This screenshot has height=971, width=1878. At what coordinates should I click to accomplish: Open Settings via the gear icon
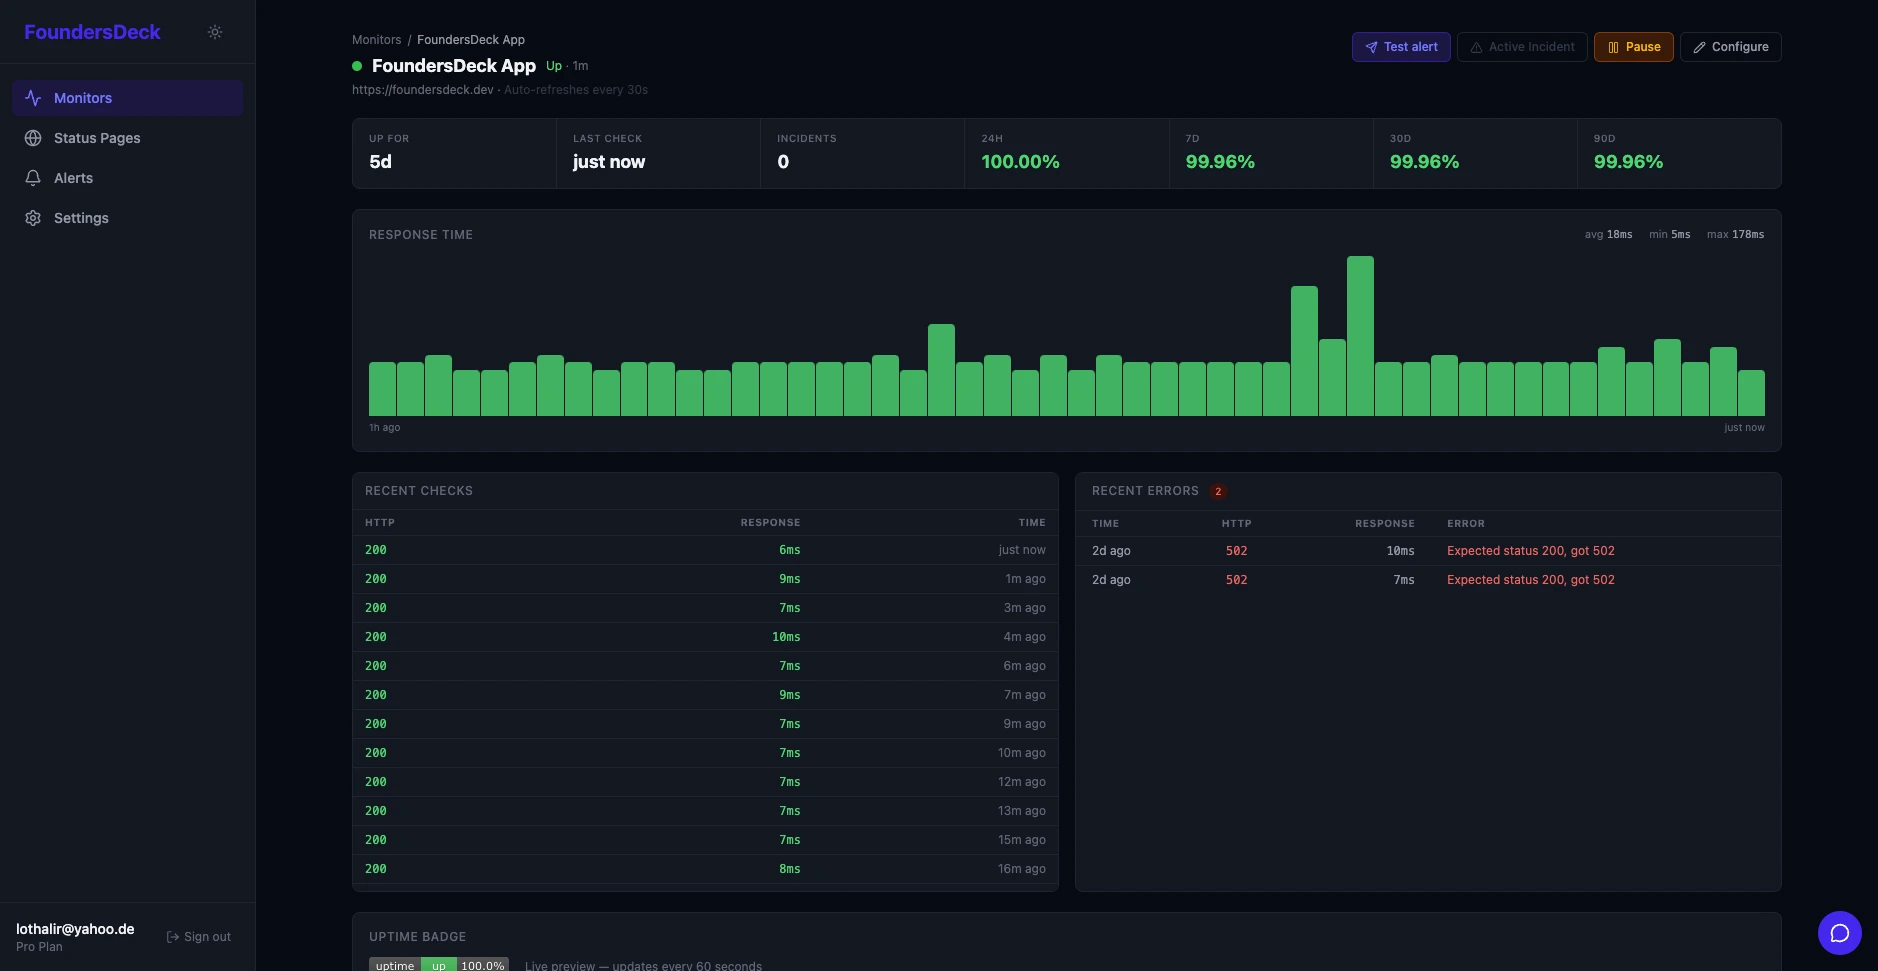coord(33,217)
